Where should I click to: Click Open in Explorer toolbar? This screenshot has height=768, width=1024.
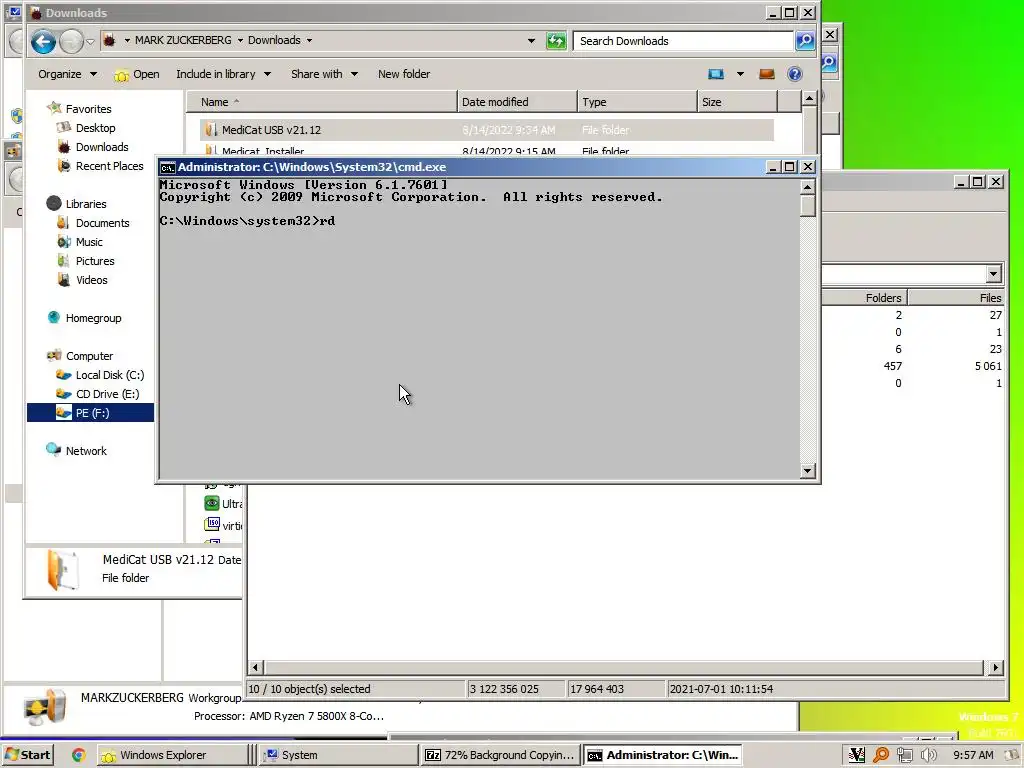coord(137,74)
